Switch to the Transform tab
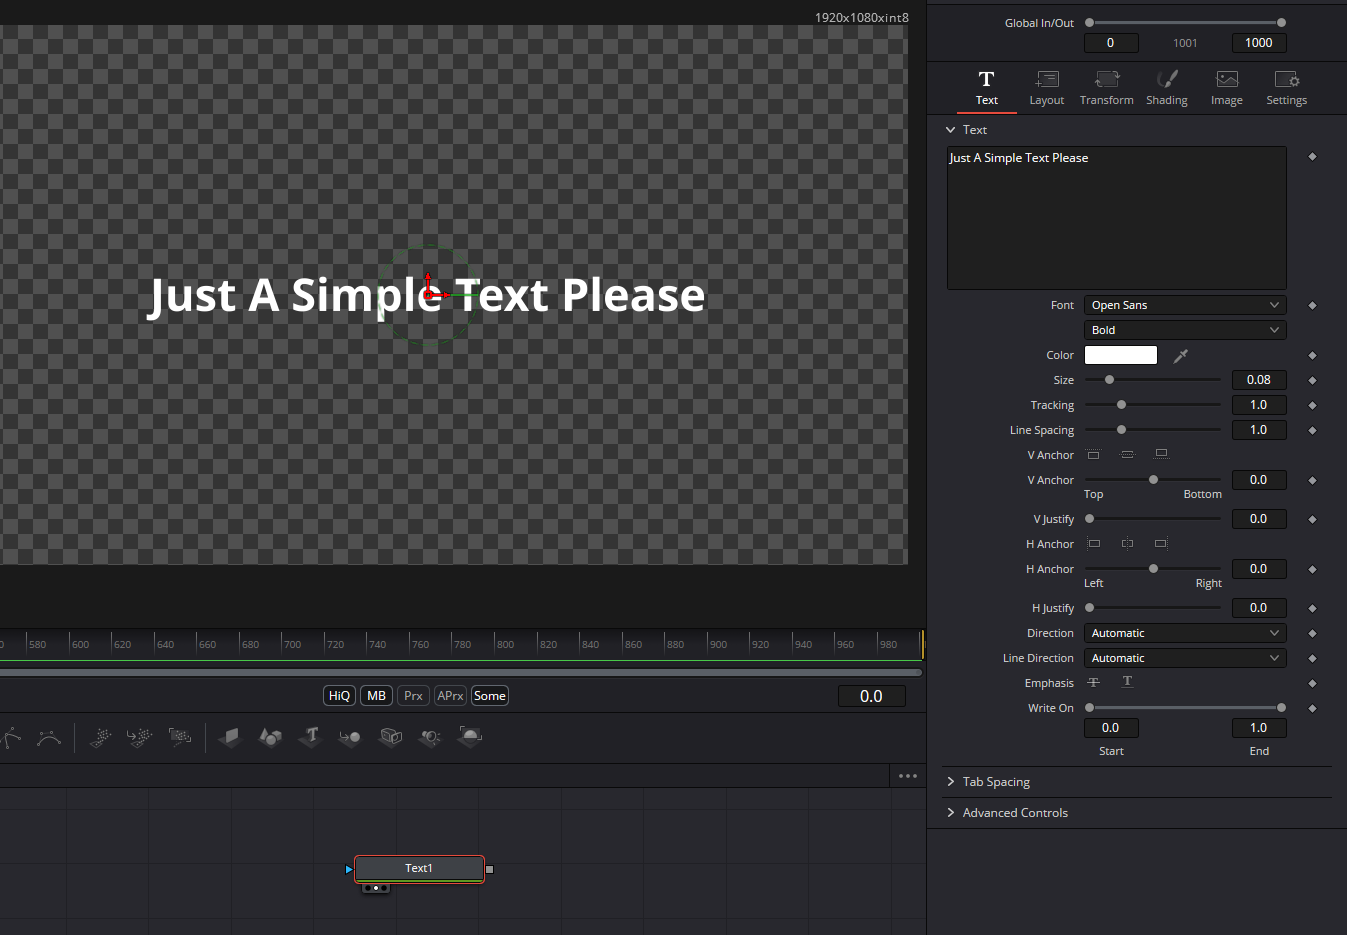Viewport: 1347px width, 935px height. (x=1107, y=88)
